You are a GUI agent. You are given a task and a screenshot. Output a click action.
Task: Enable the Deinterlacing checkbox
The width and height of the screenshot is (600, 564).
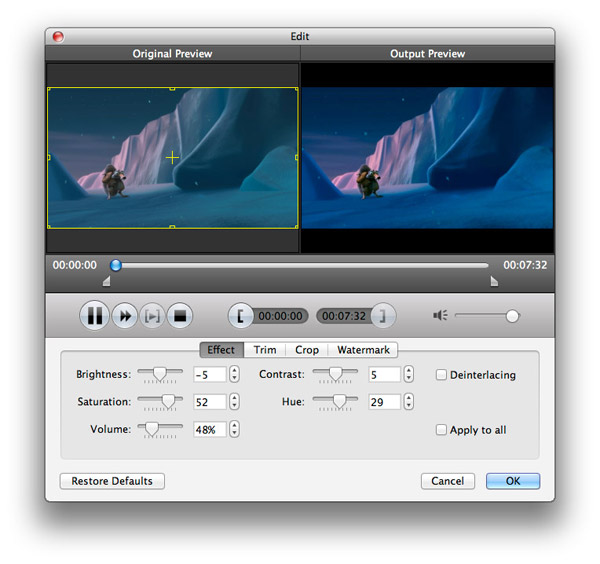(x=441, y=375)
